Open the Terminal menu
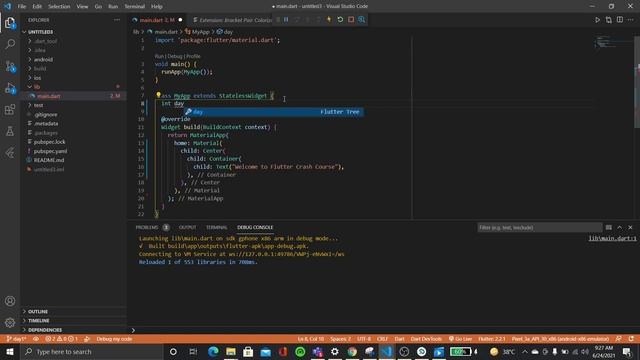The height and width of the screenshot is (360, 640). 135,6
